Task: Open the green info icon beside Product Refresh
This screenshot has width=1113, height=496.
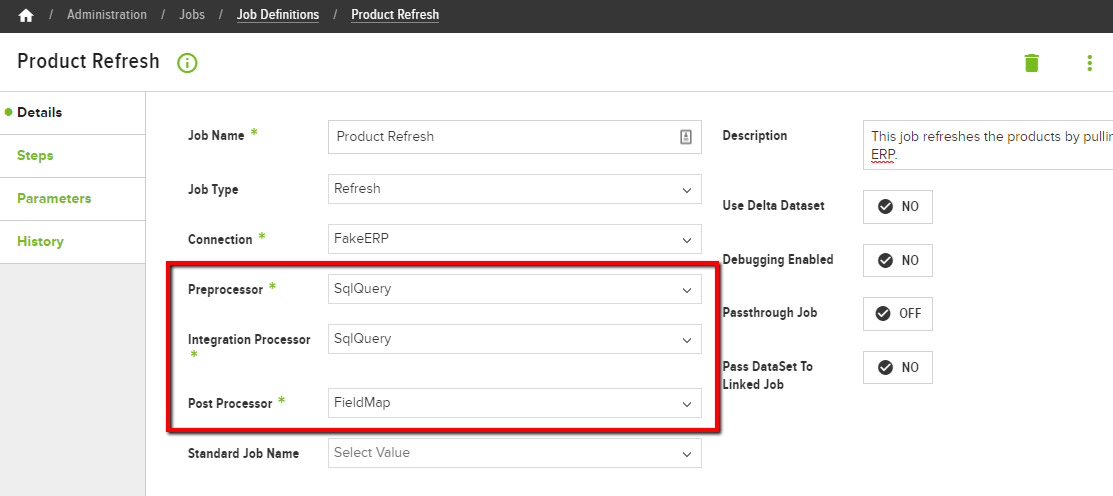Action: point(187,62)
